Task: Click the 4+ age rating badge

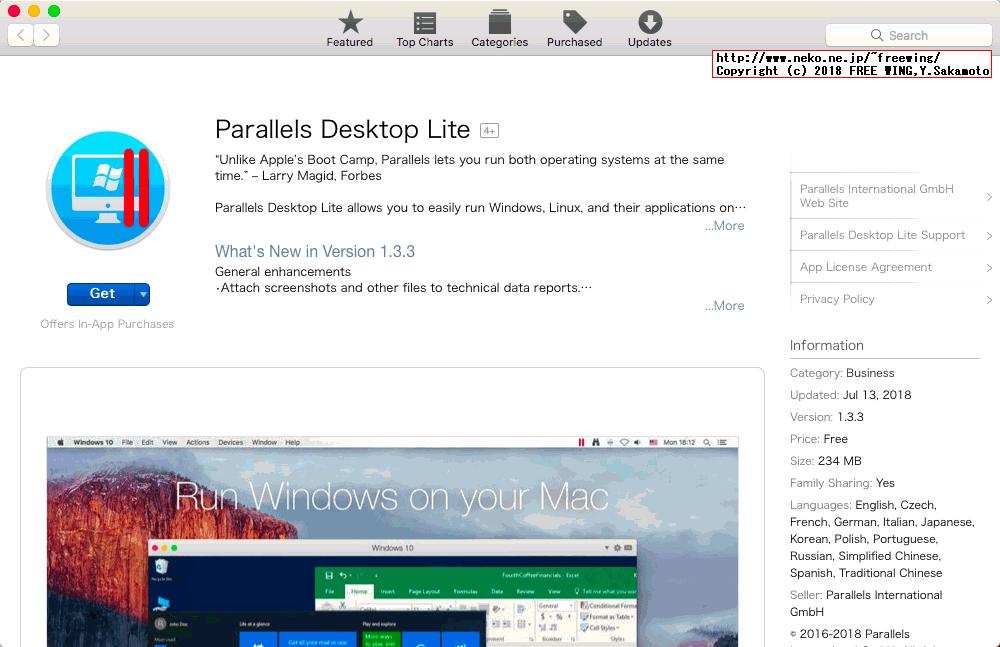Action: pyautogui.click(x=489, y=130)
